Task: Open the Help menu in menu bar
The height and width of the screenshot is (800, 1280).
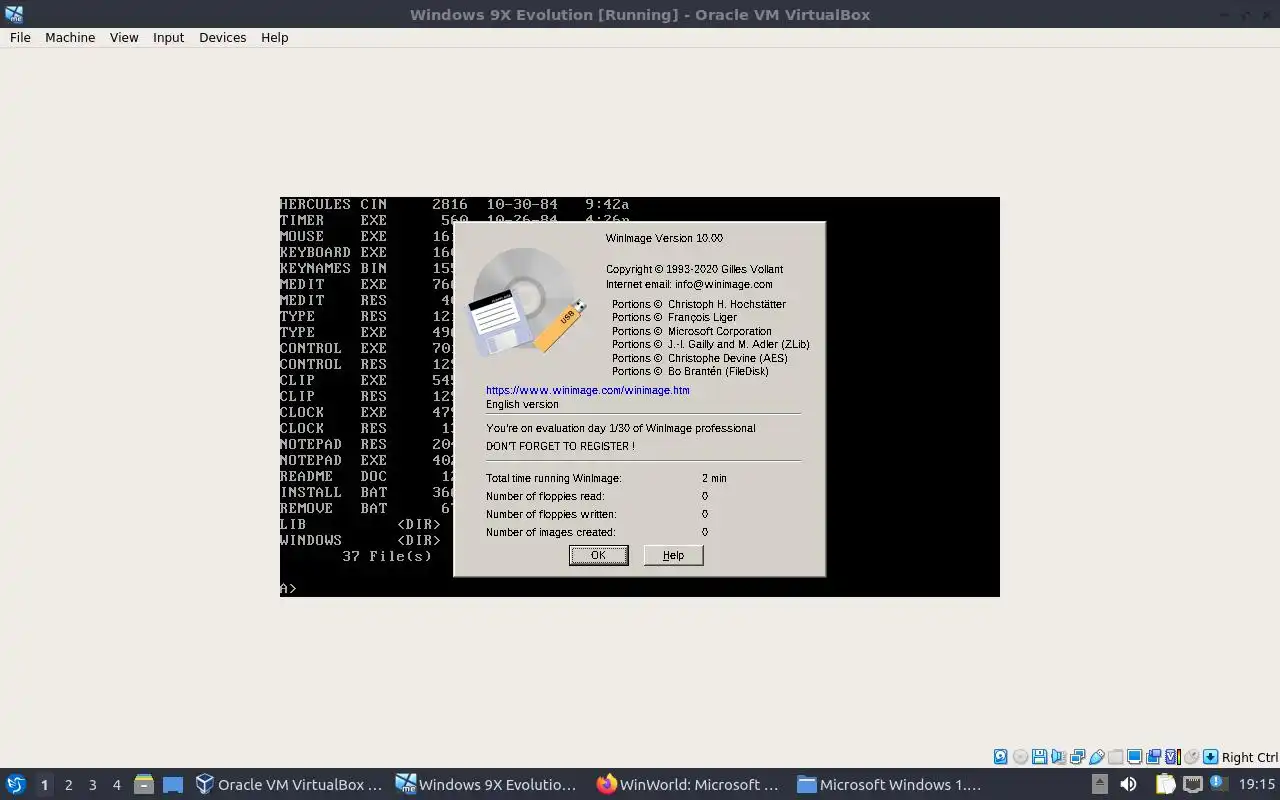Action: (x=274, y=37)
